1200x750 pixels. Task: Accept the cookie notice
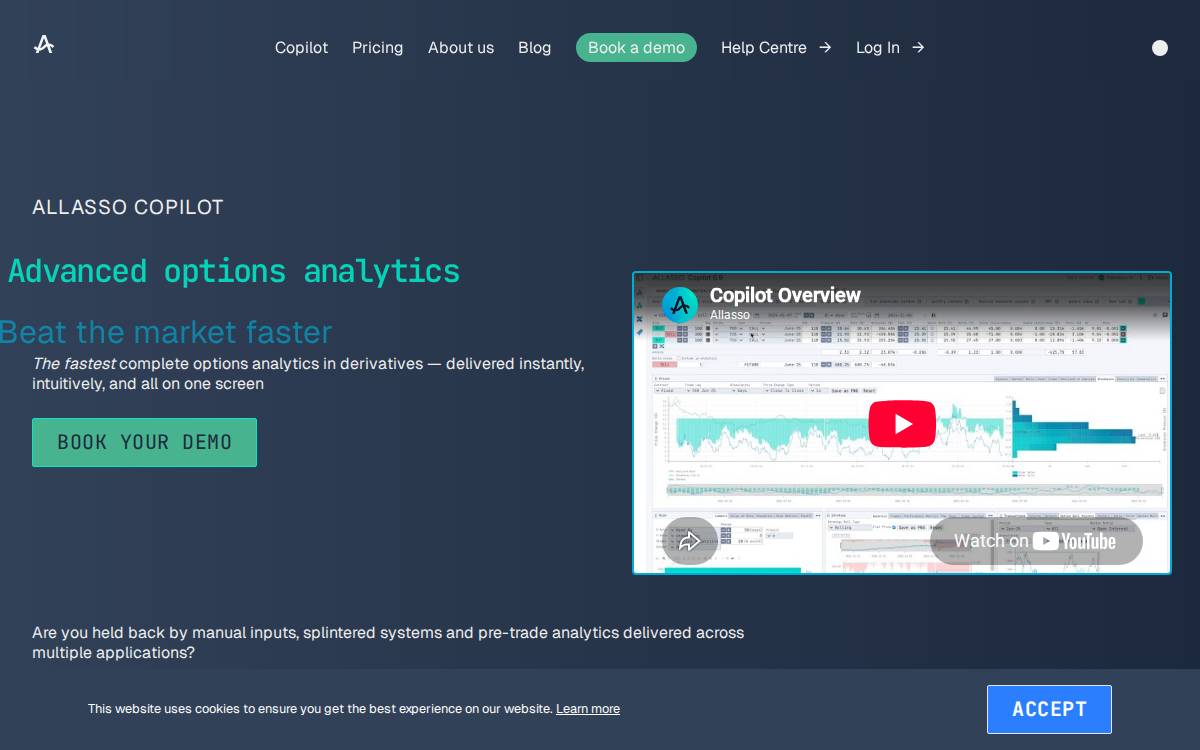(x=1049, y=709)
